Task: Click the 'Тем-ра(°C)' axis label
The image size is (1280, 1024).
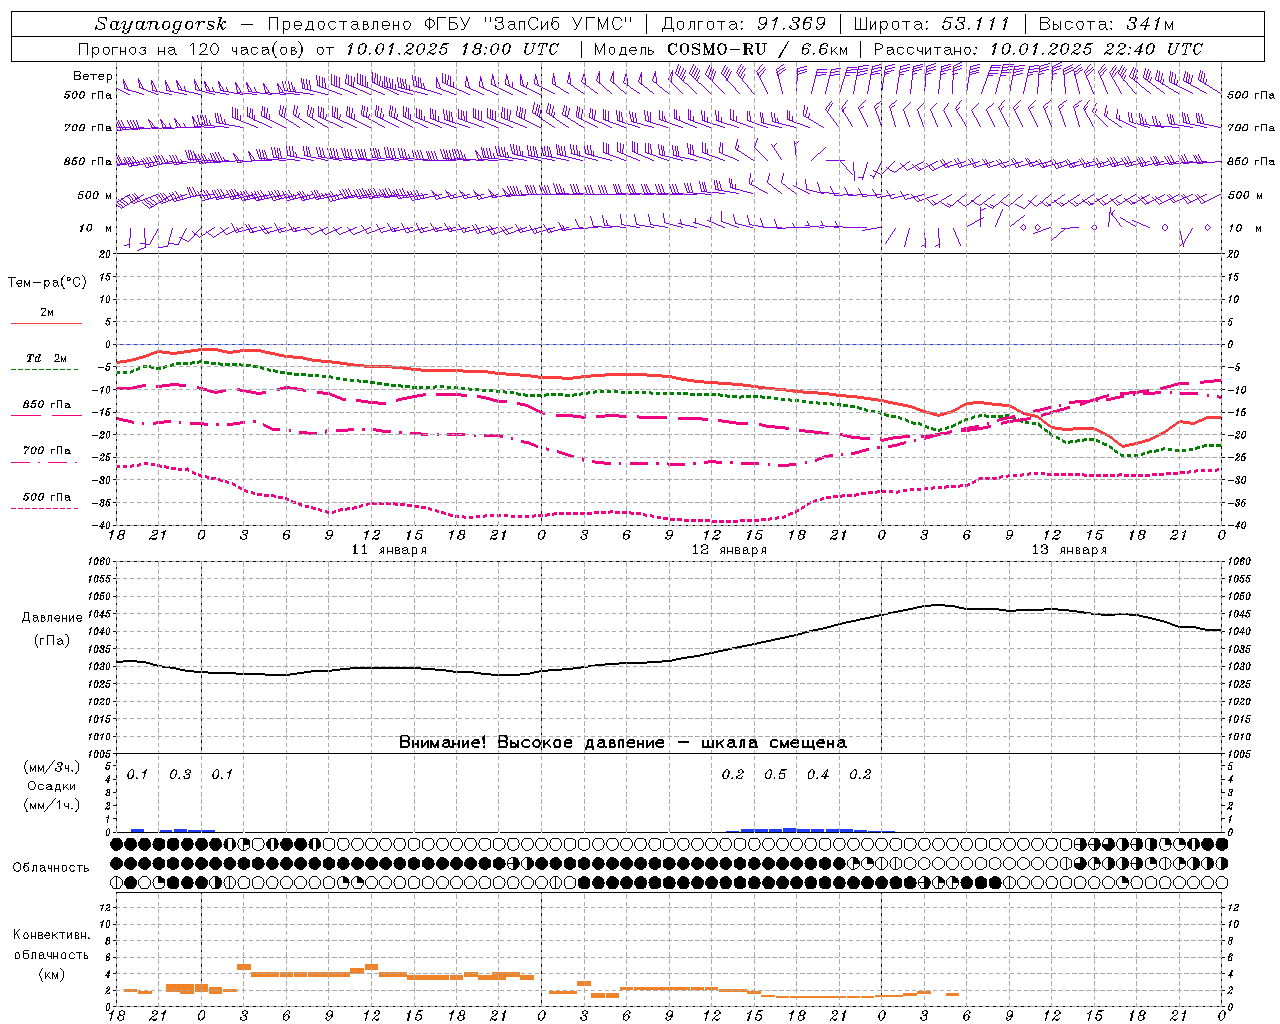Action: pyautogui.click(x=47, y=283)
